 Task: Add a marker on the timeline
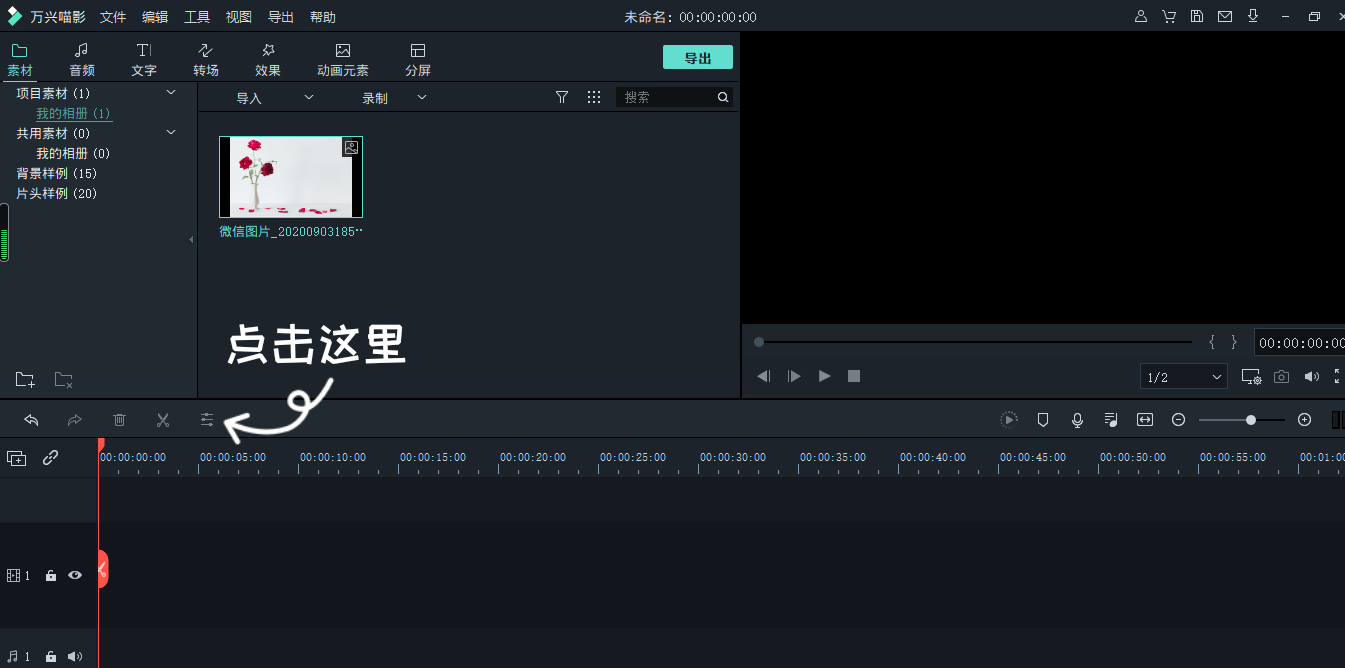coord(1043,419)
